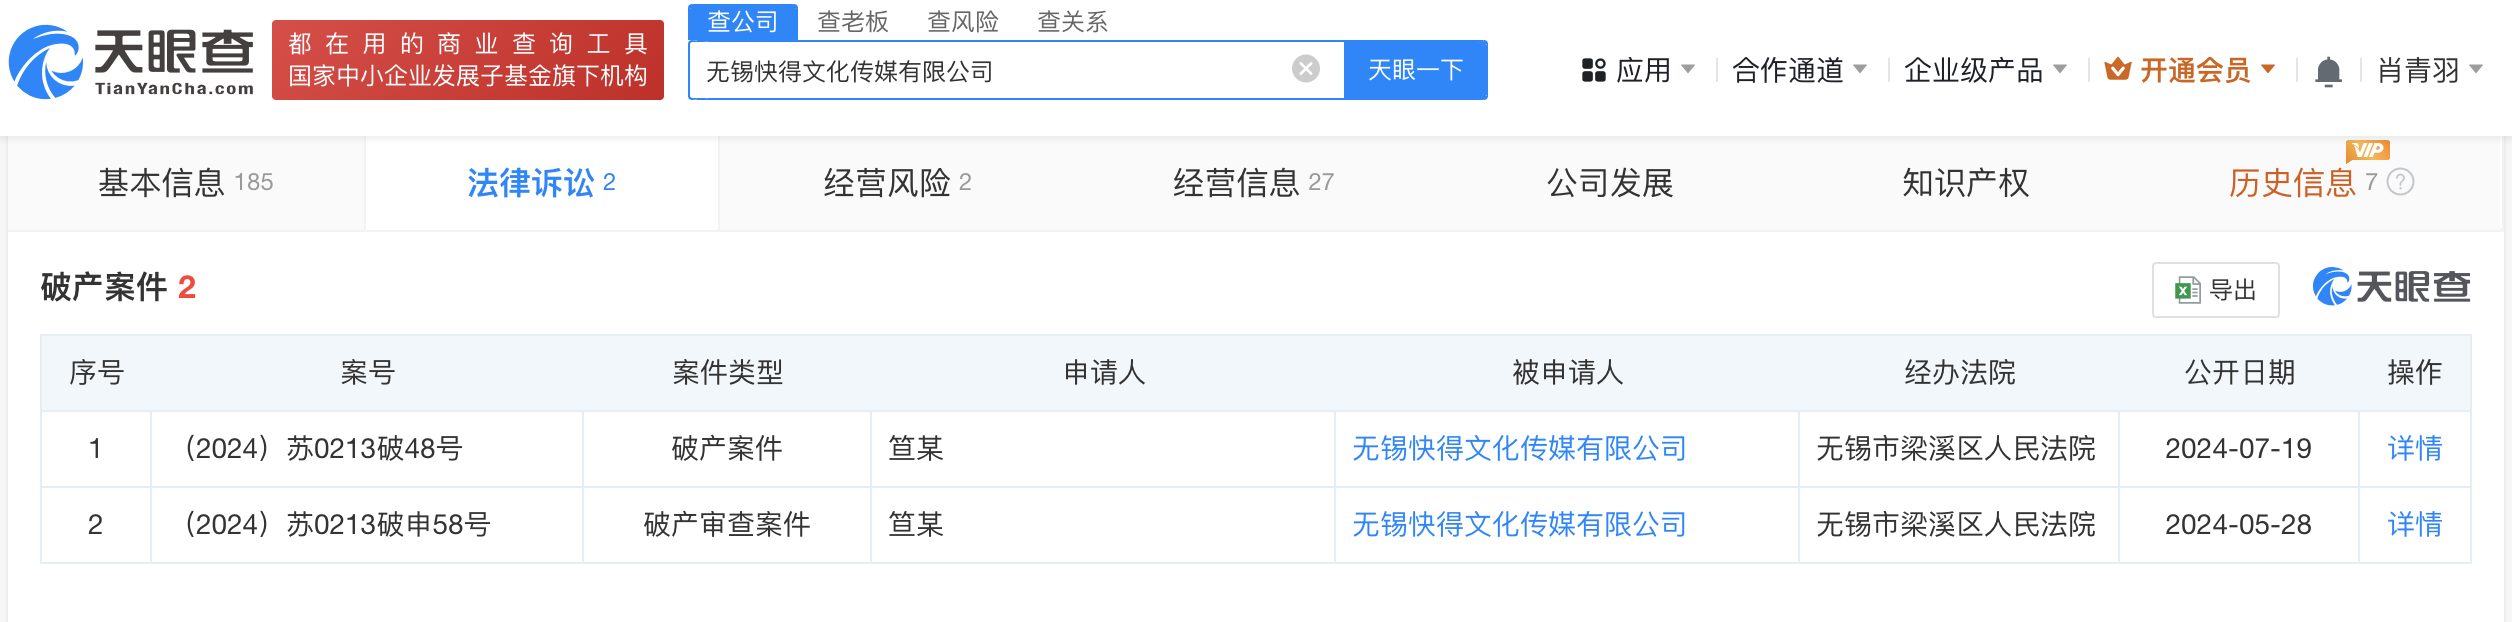This screenshot has height=622, width=2512.
Task: Click the Excel export icon
Action: [x=2187, y=291]
